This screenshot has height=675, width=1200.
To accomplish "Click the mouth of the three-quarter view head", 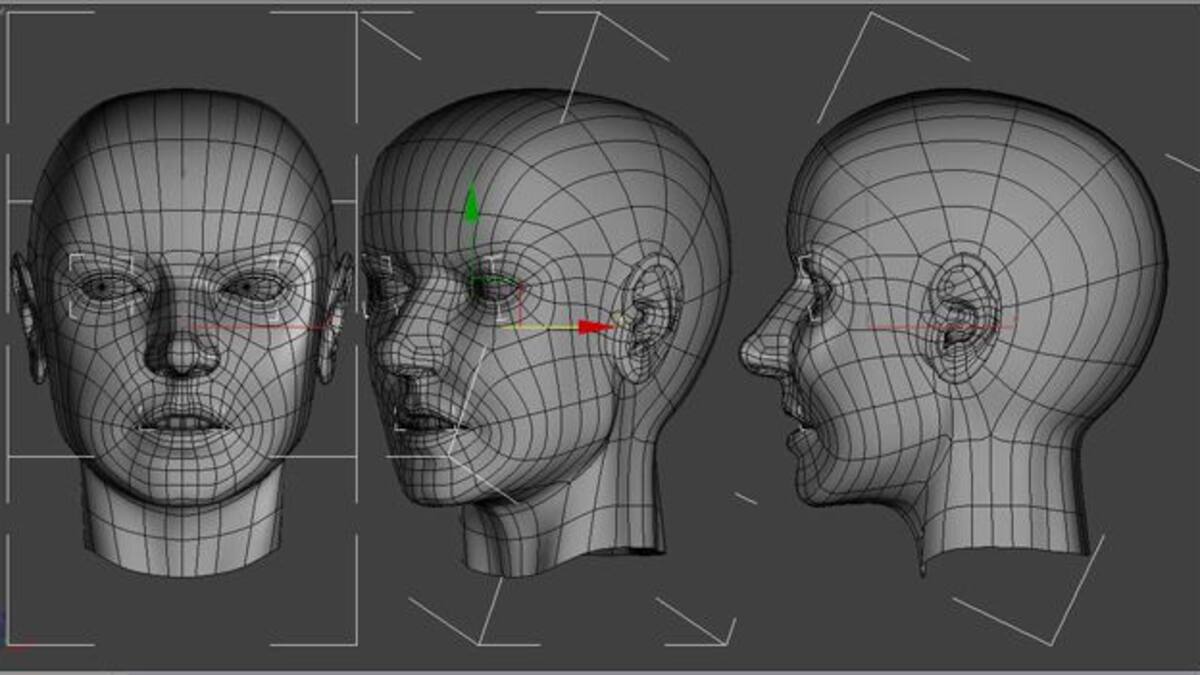I will pyautogui.click(x=425, y=420).
